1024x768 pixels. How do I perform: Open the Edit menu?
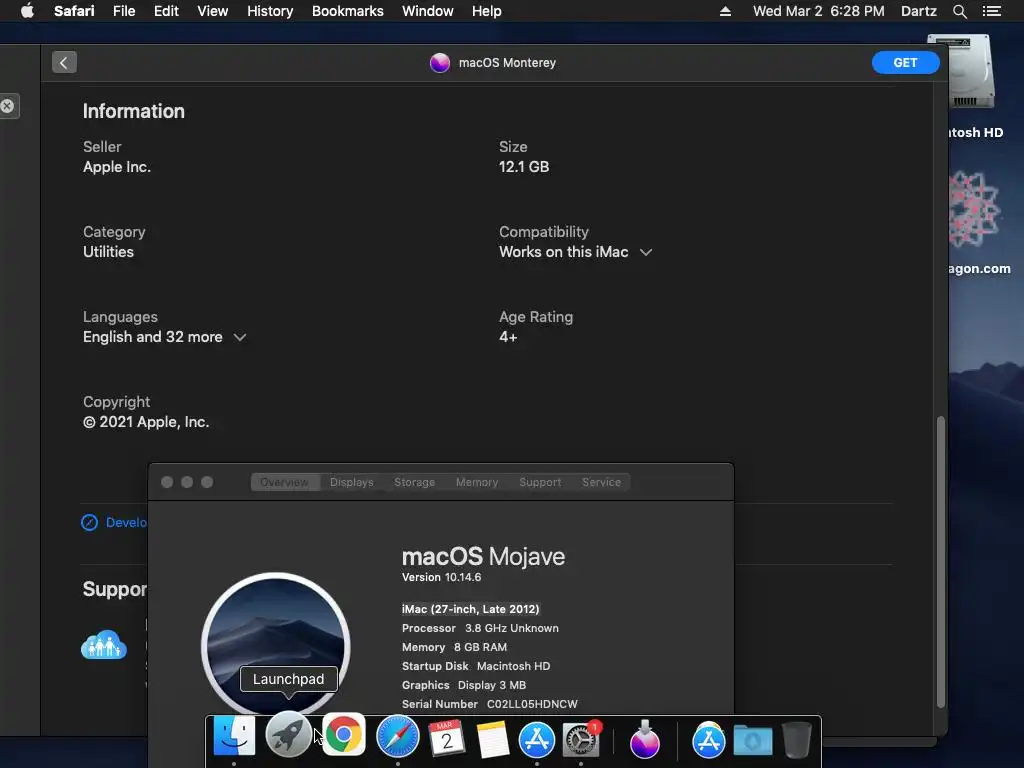[166, 11]
